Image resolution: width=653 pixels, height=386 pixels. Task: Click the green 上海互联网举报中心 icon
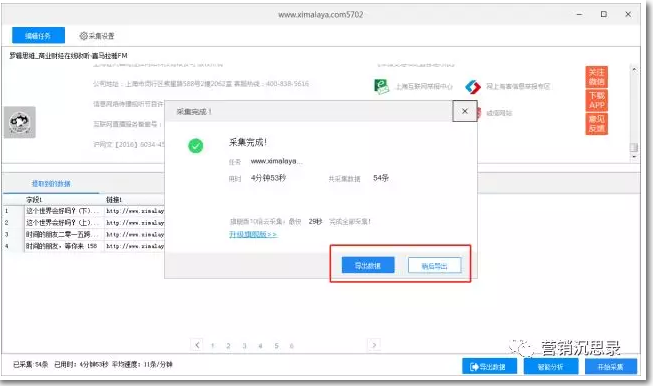381,86
